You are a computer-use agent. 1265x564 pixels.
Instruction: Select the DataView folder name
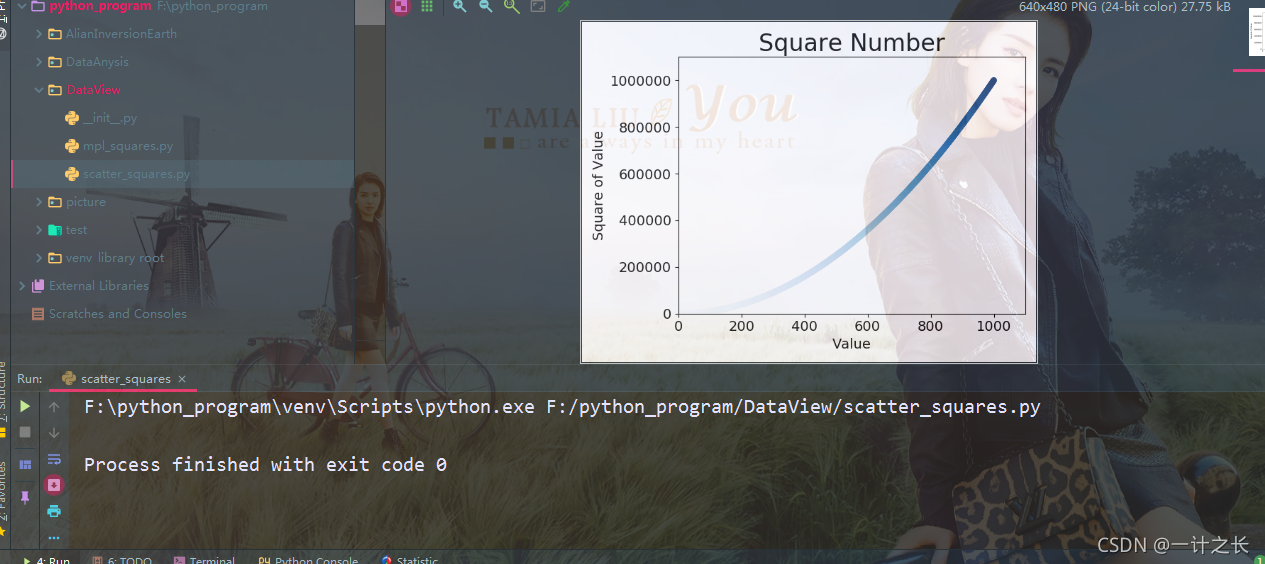coord(94,90)
